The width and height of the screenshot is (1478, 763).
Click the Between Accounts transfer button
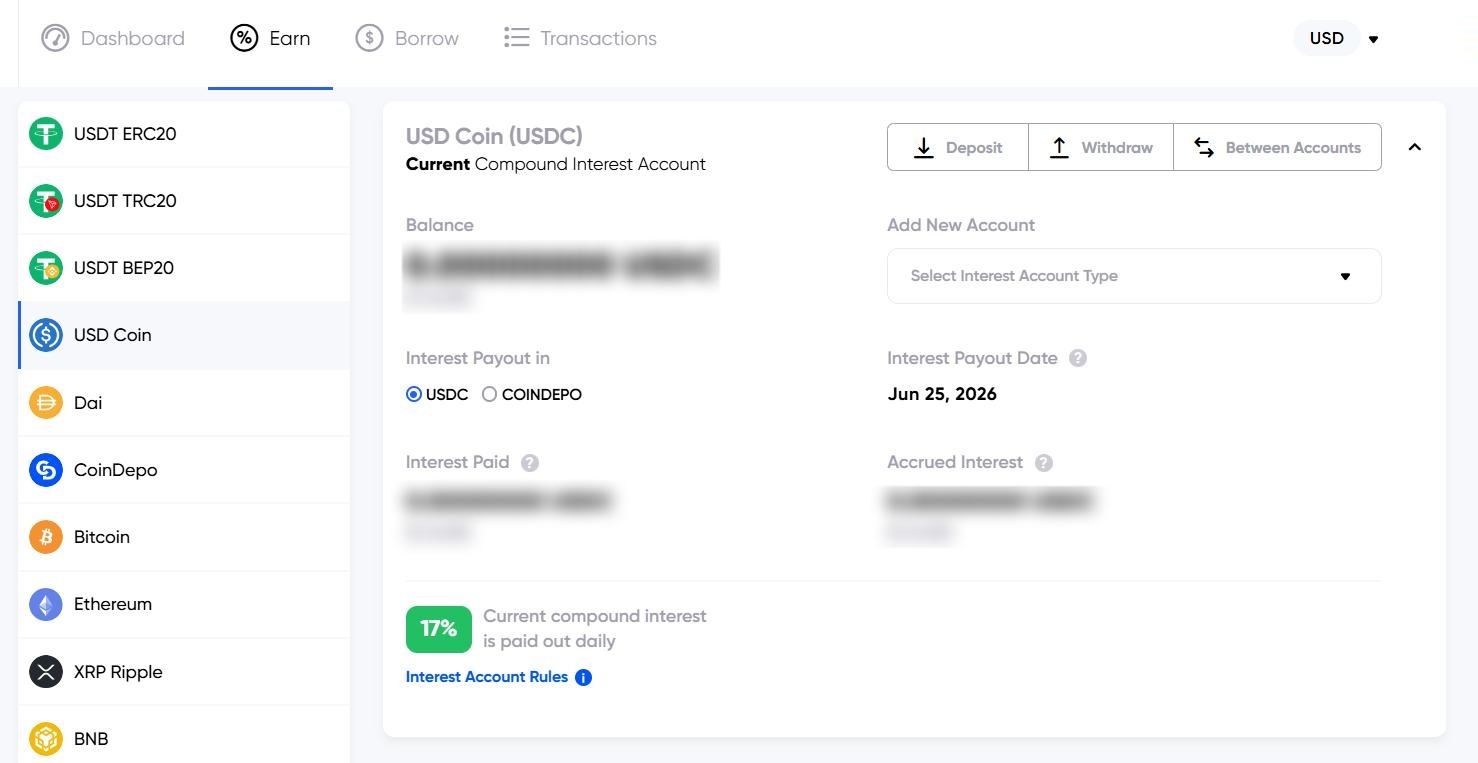1277,147
